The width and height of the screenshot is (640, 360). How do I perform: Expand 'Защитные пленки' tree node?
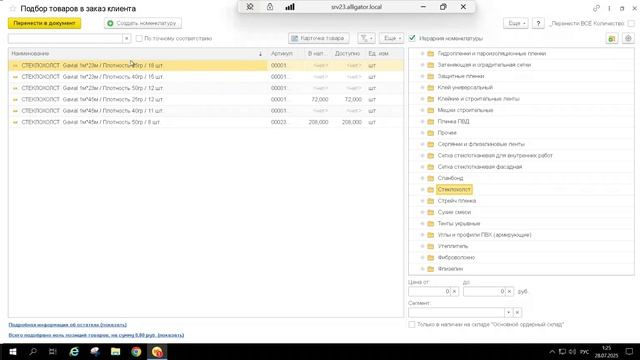(x=422, y=76)
